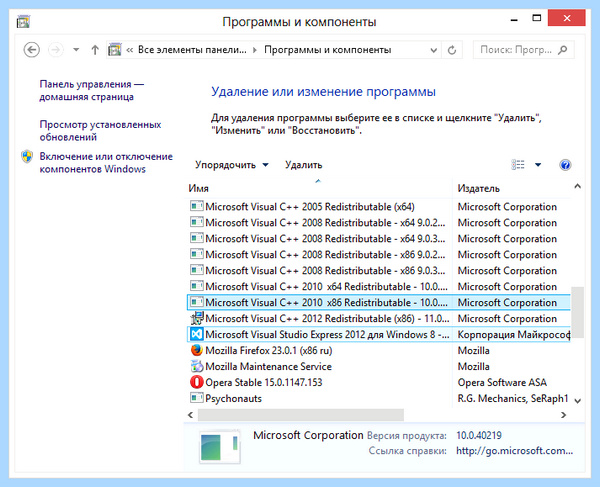Image resolution: width=600 pixels, height=487 pixels.
Task: Click 'Opera Software ASA' publisher cell
Action: [502, 383]
